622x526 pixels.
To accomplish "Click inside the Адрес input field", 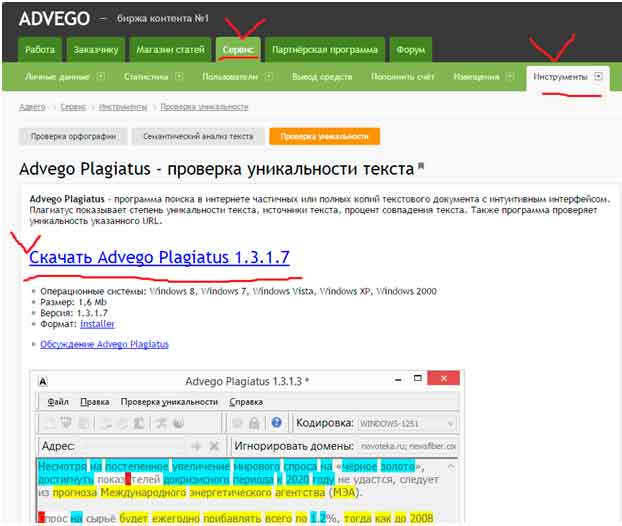I will tap(131, 446).
